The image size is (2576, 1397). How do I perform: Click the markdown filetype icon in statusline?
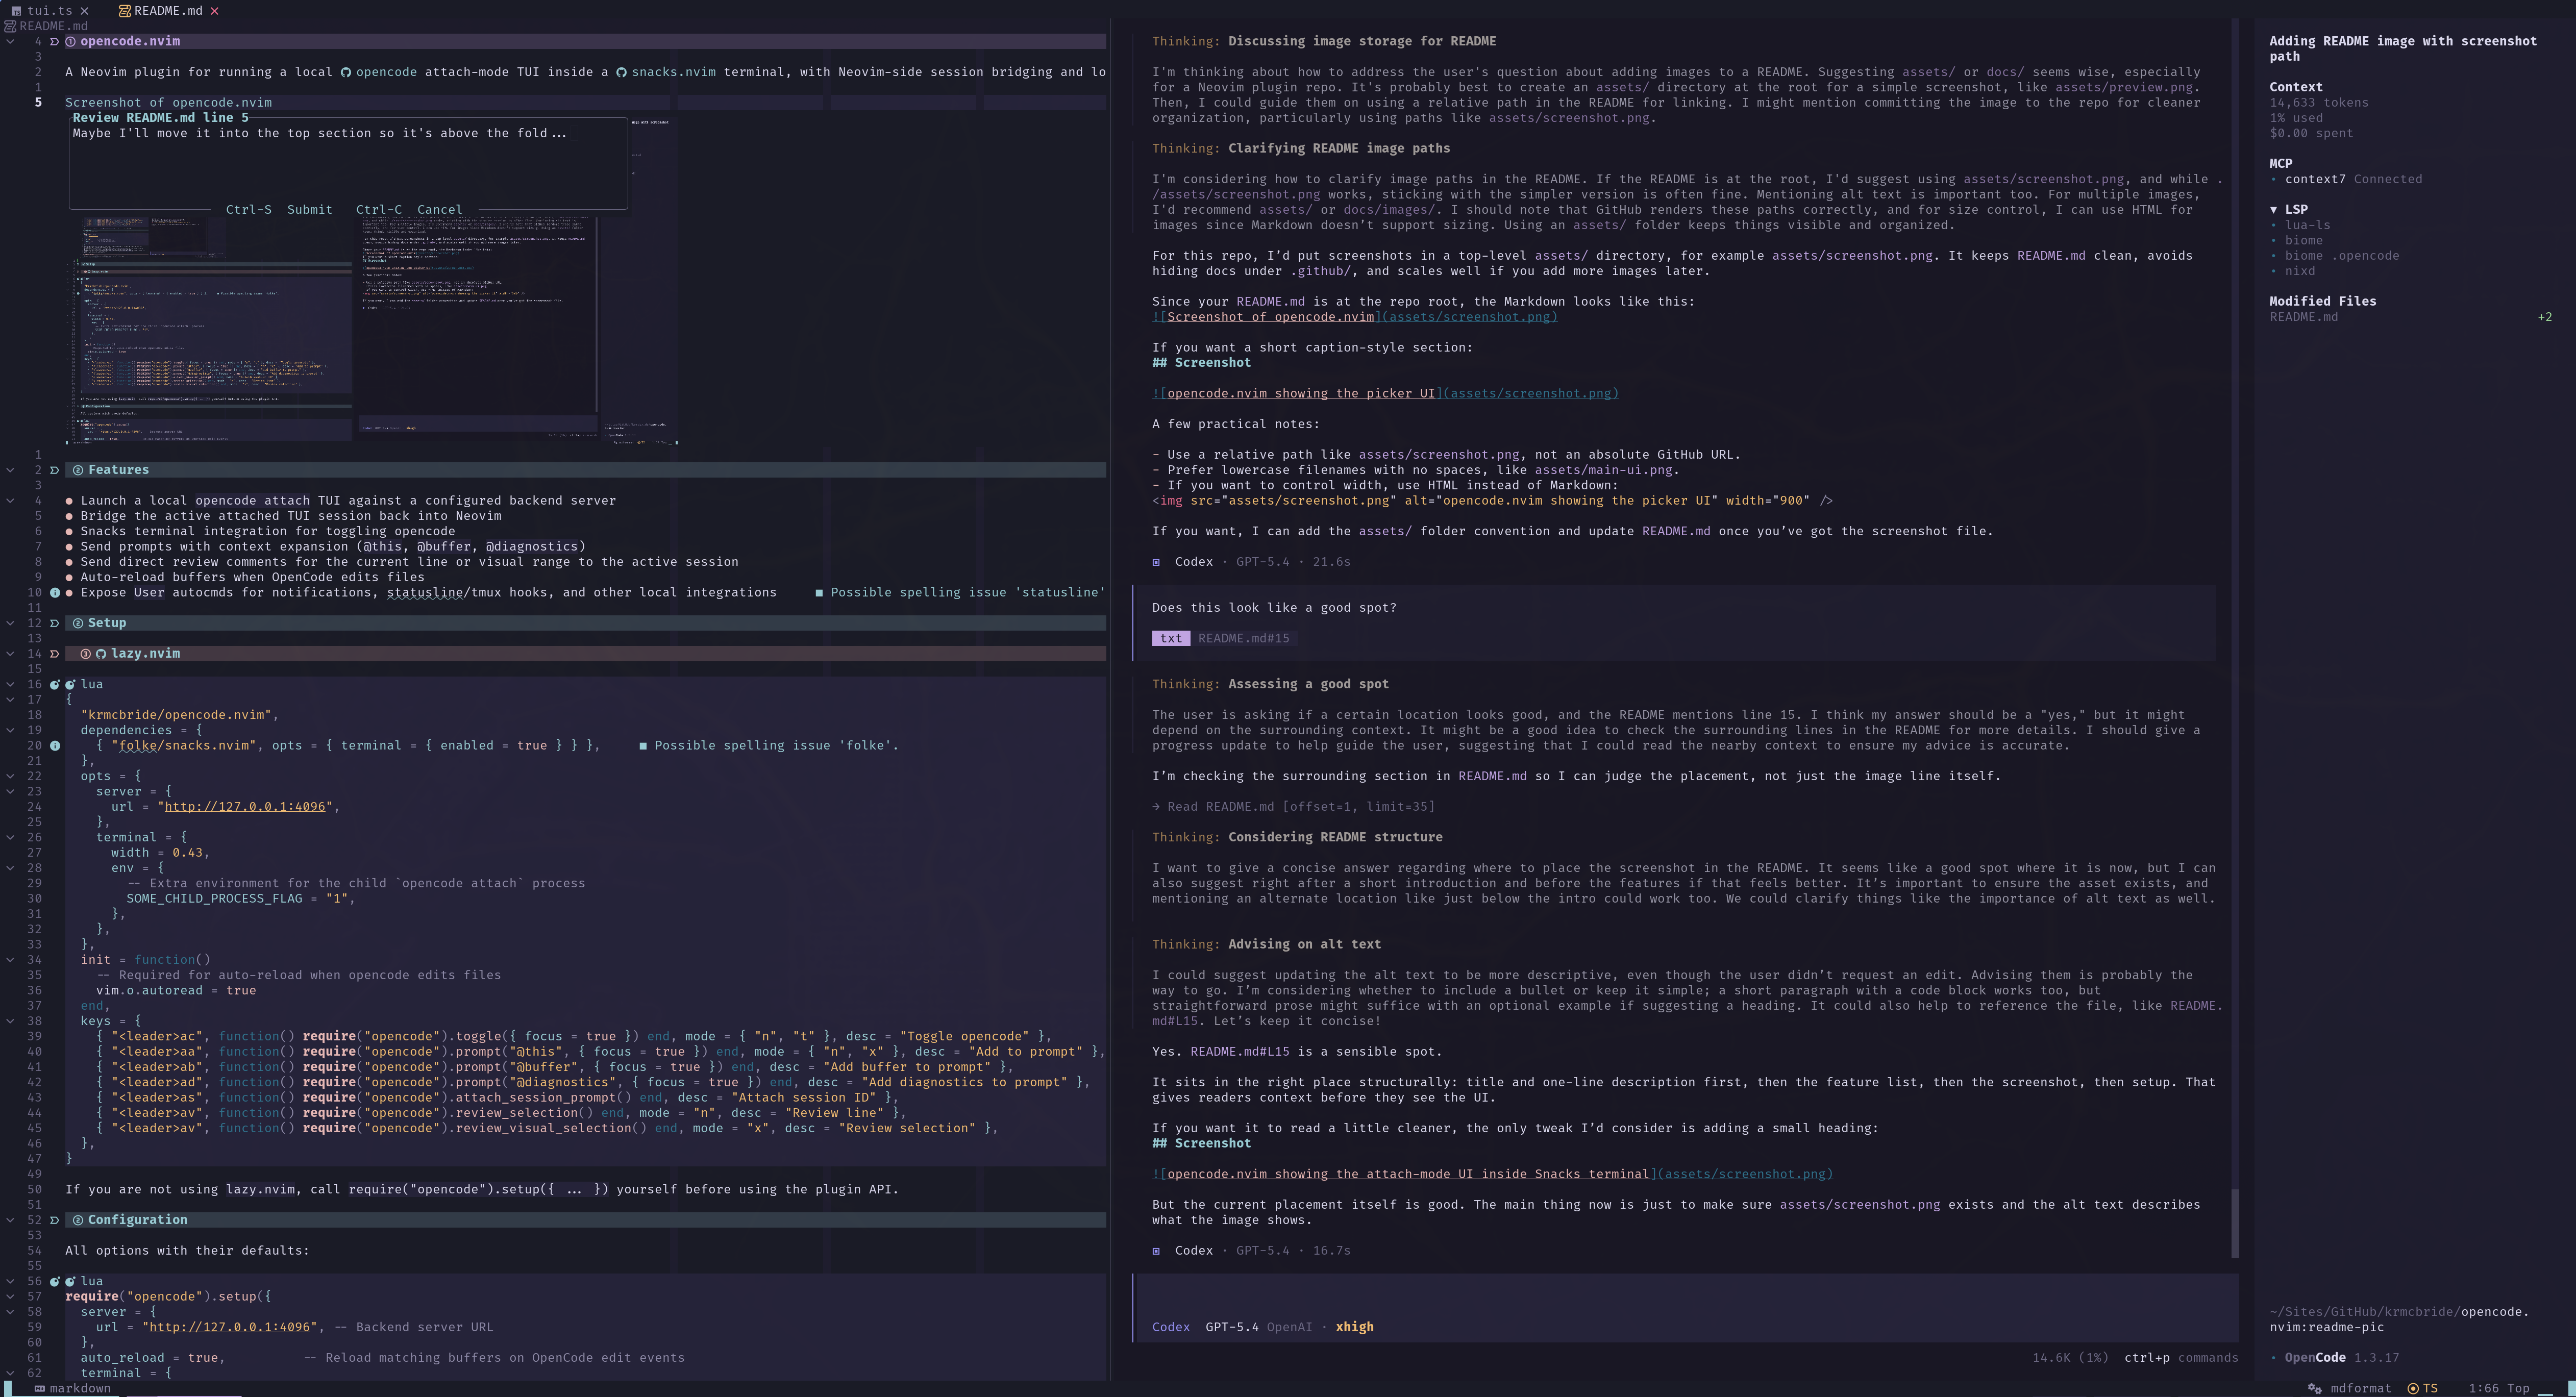pos(40,1388)
